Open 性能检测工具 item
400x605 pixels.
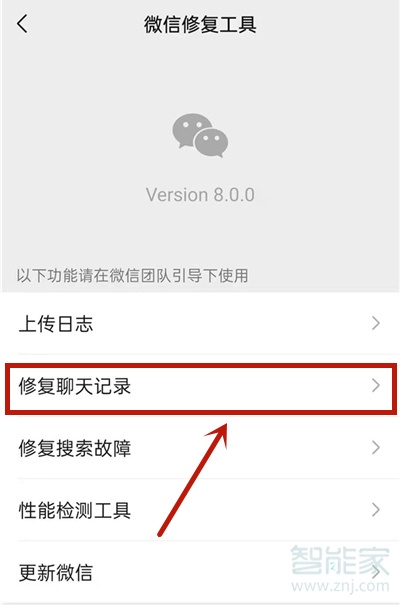(x=200, y=510)
